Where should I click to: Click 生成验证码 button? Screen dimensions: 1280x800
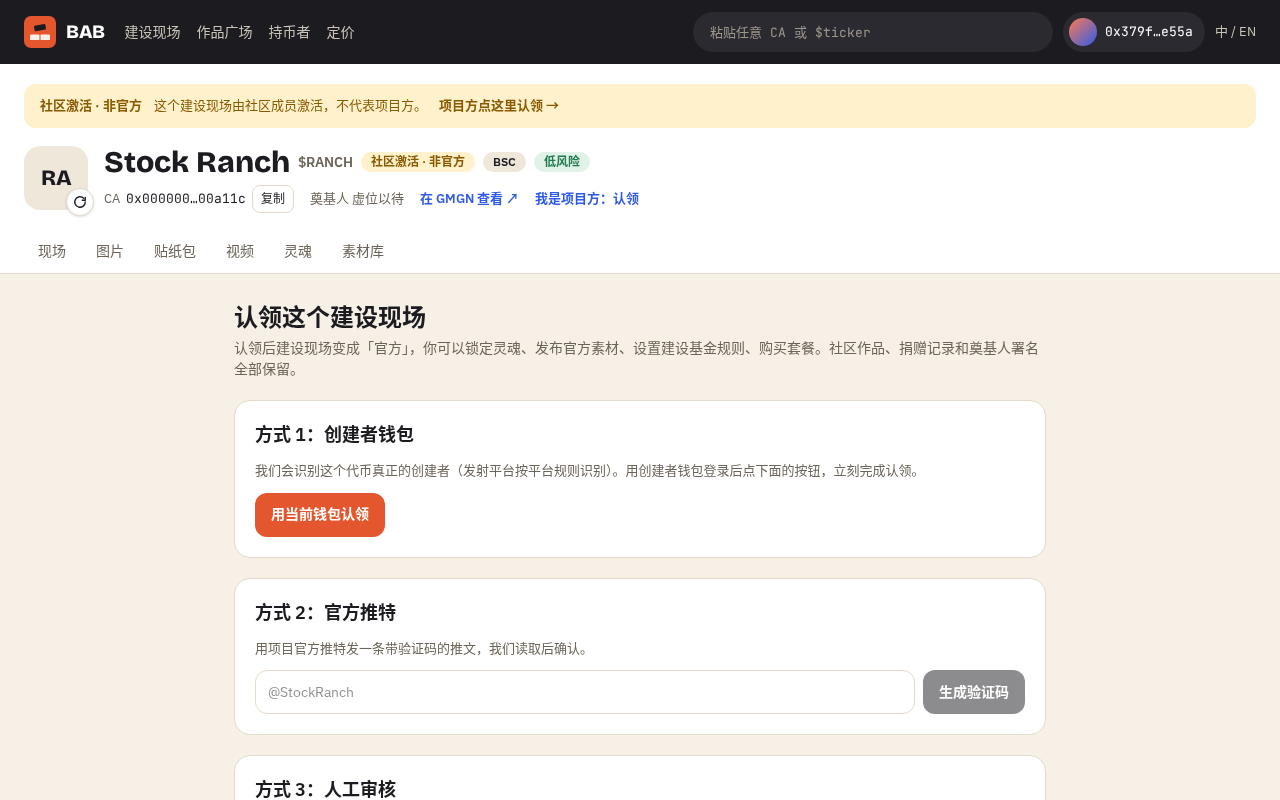click(x=974, y=692)
